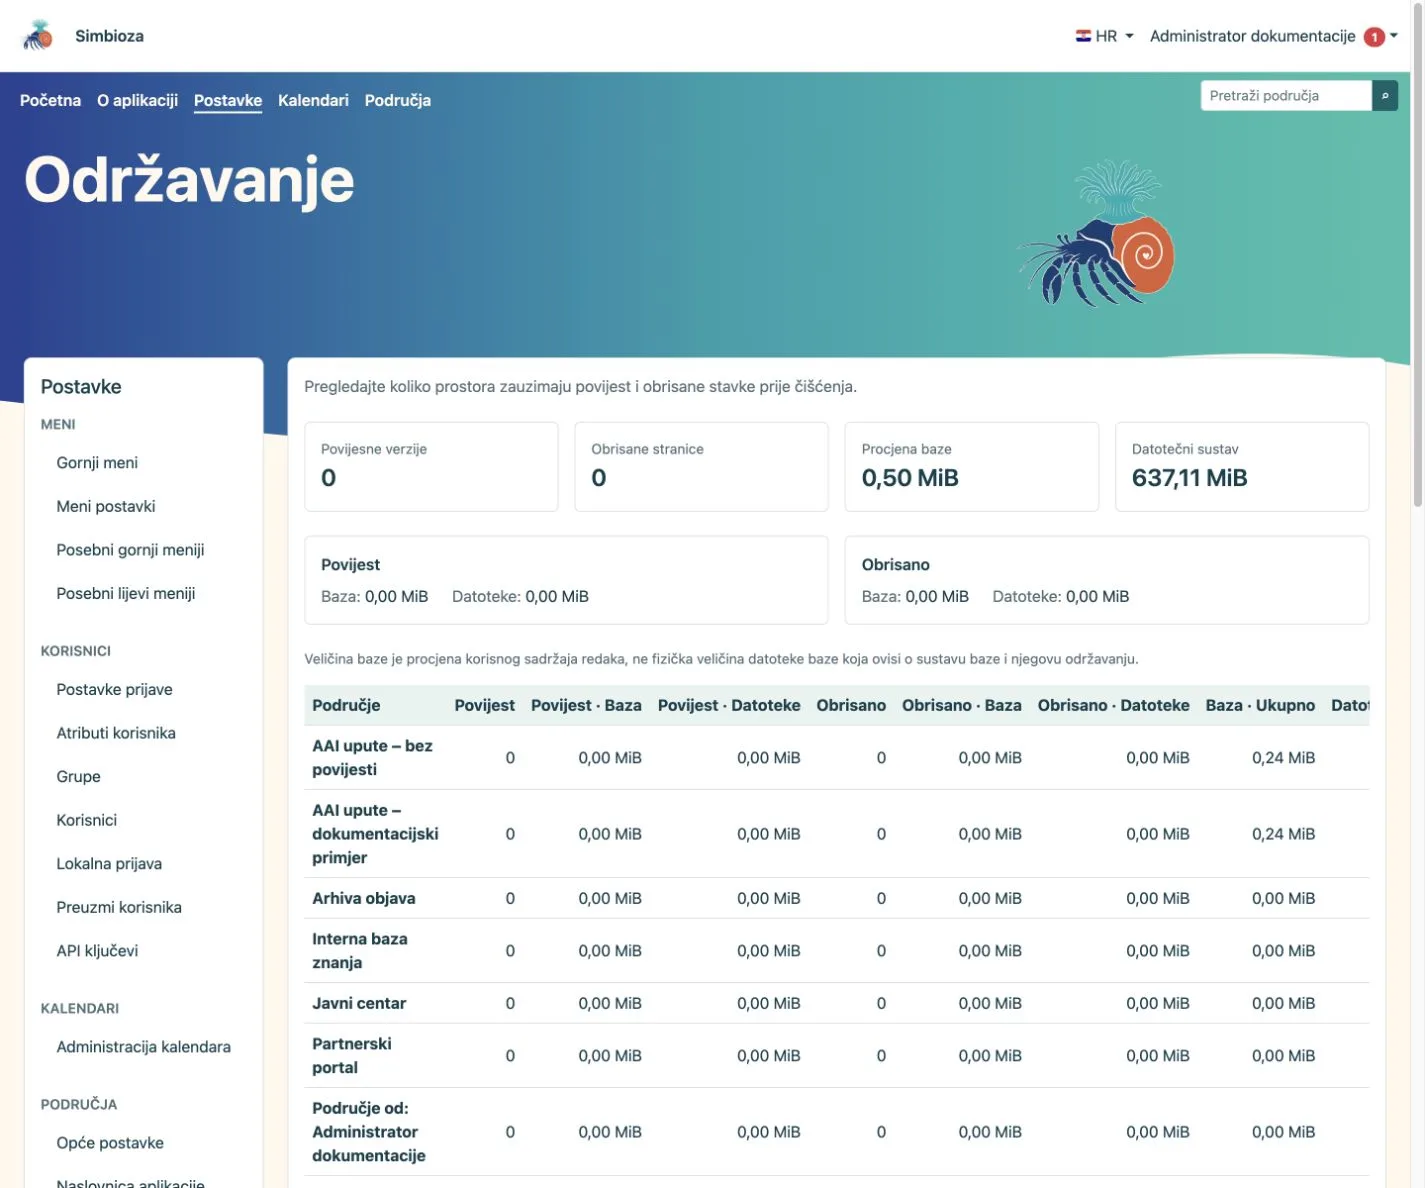Select Postavke nav item

[228, 100]
